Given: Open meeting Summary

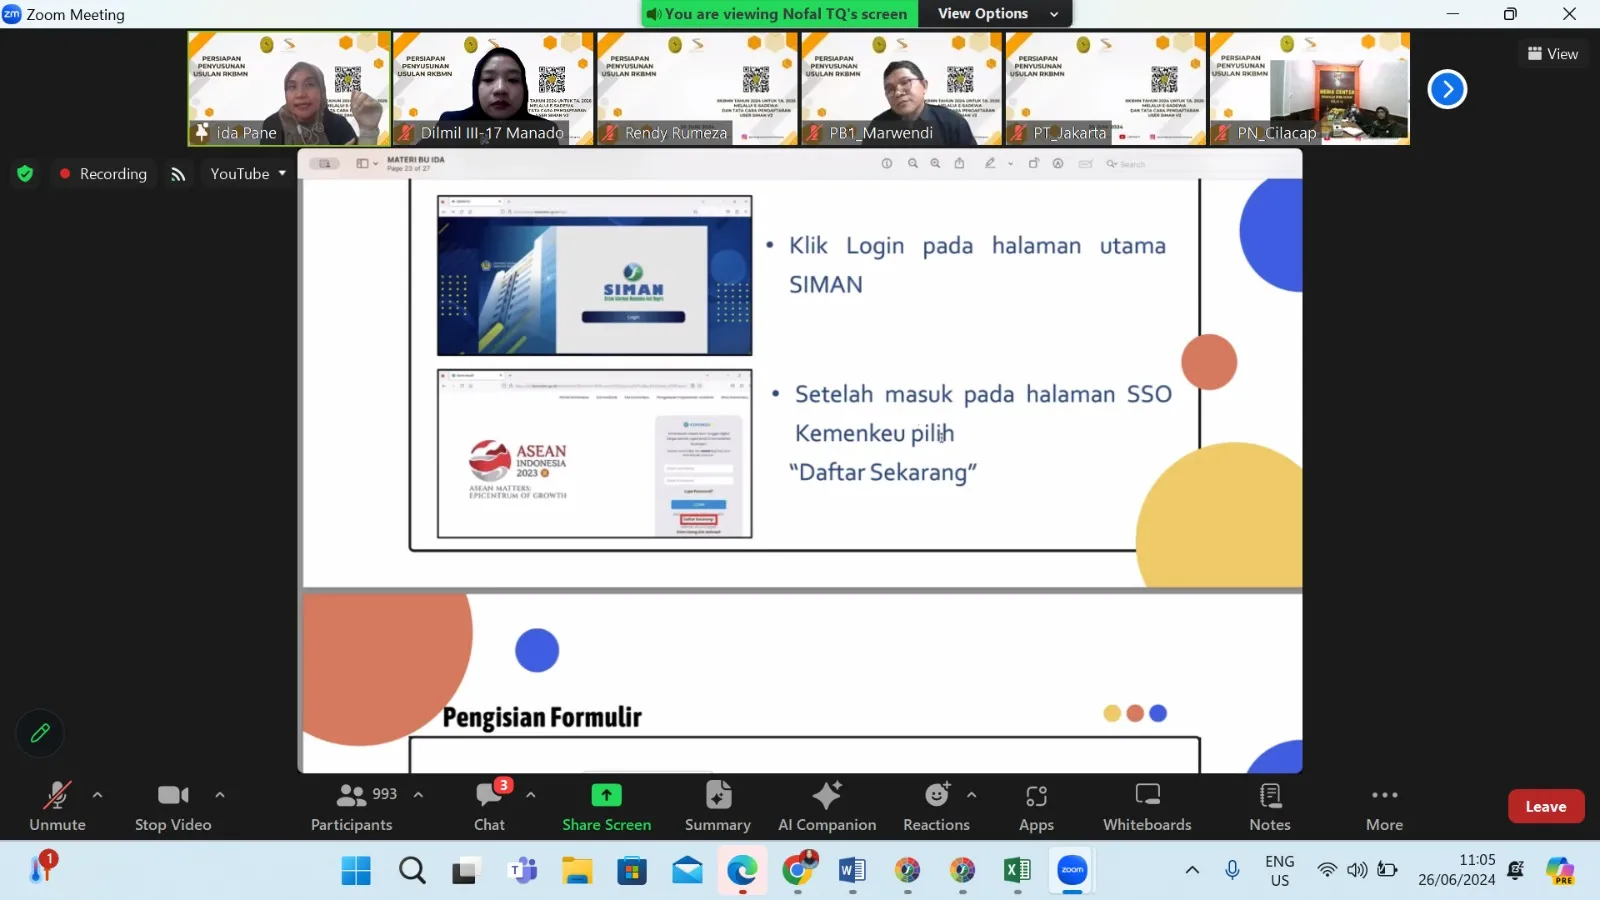Looking at the screenshot, I should [x=717, y=806].
